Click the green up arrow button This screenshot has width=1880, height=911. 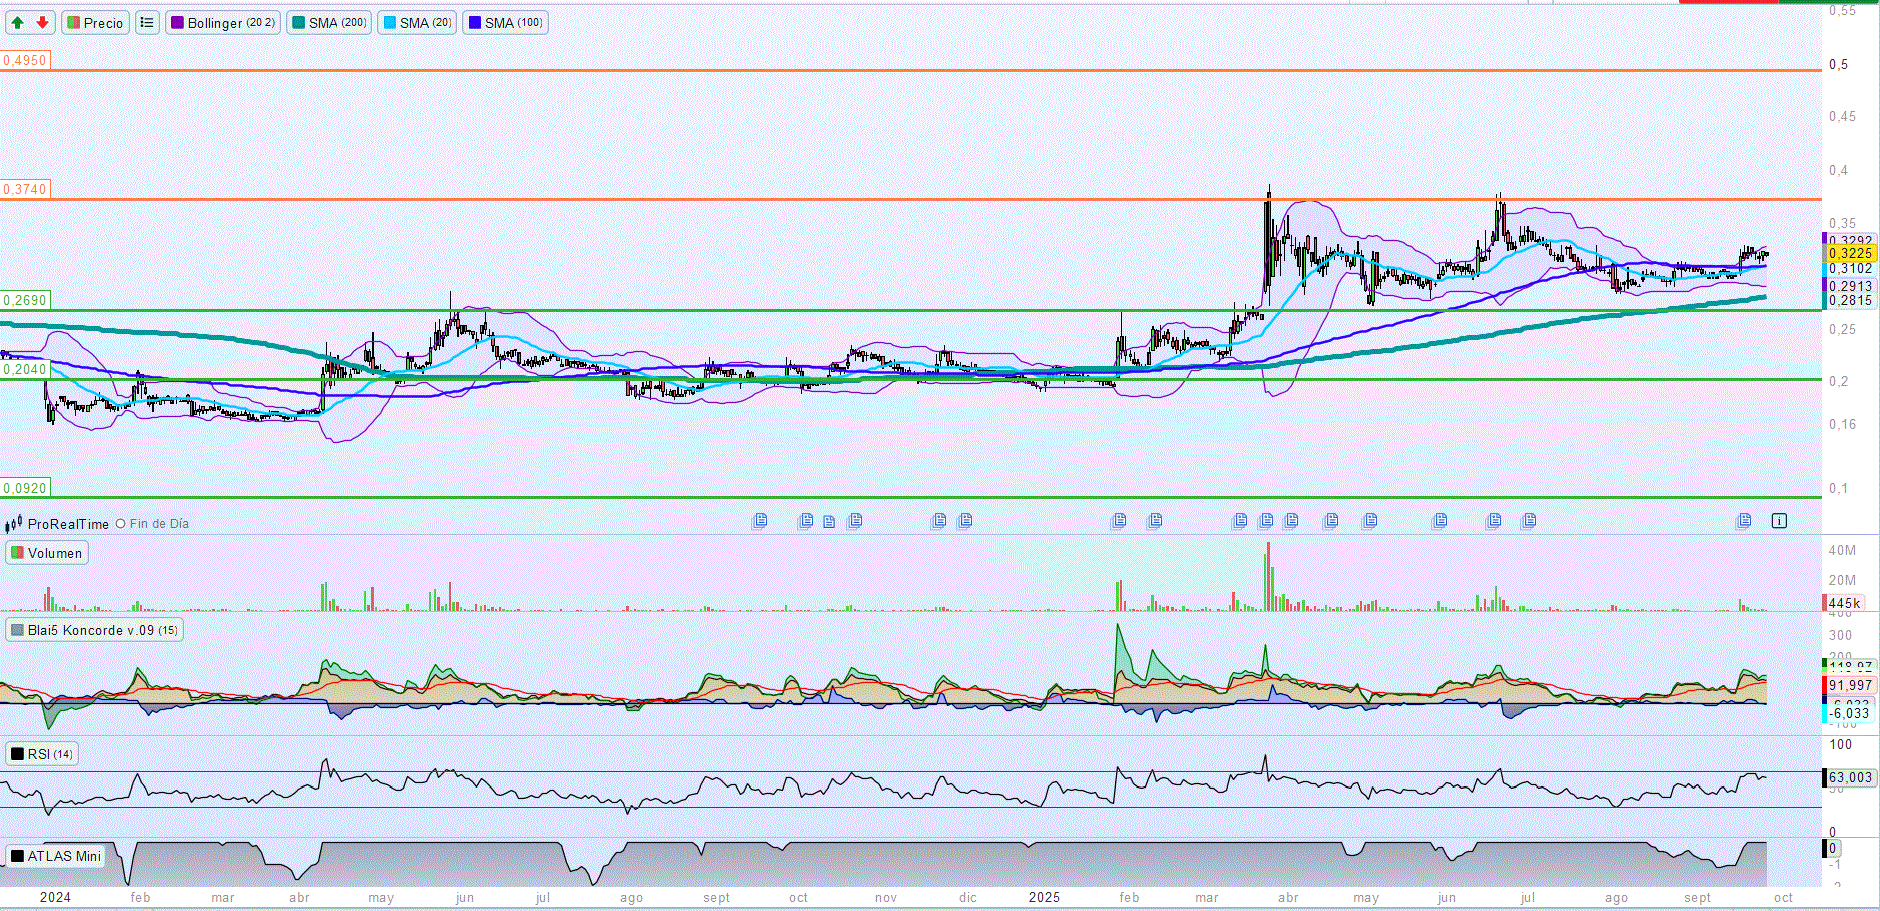click(17, 22)
